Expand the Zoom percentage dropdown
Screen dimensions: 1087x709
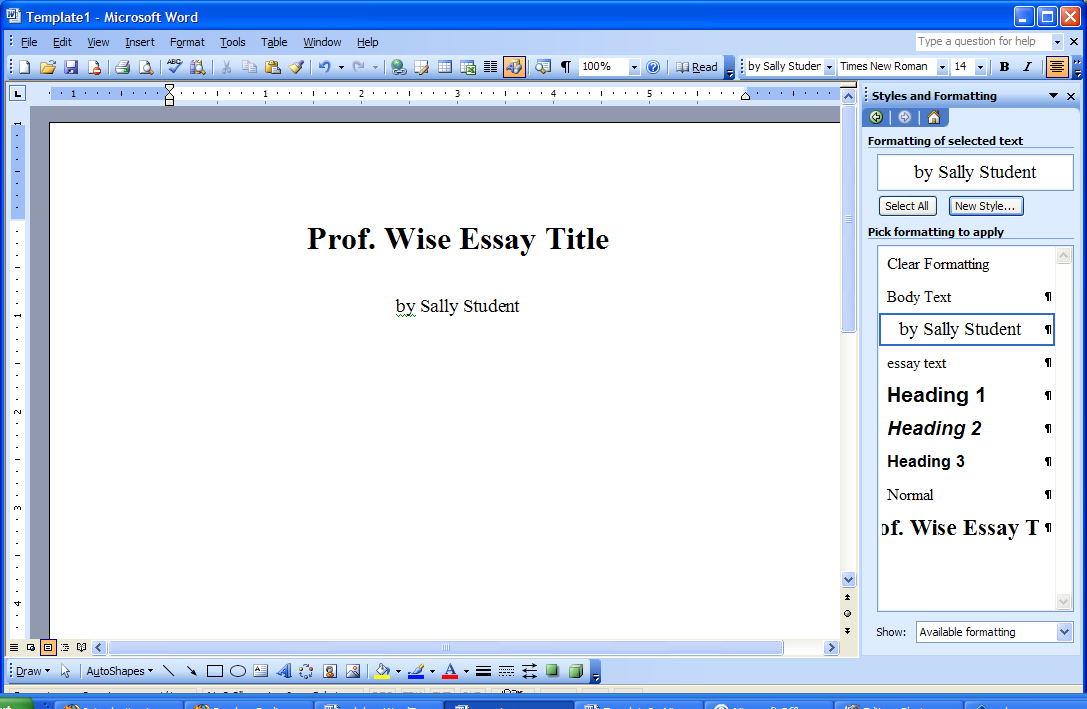pyautogui.click(x=634, y=67)
